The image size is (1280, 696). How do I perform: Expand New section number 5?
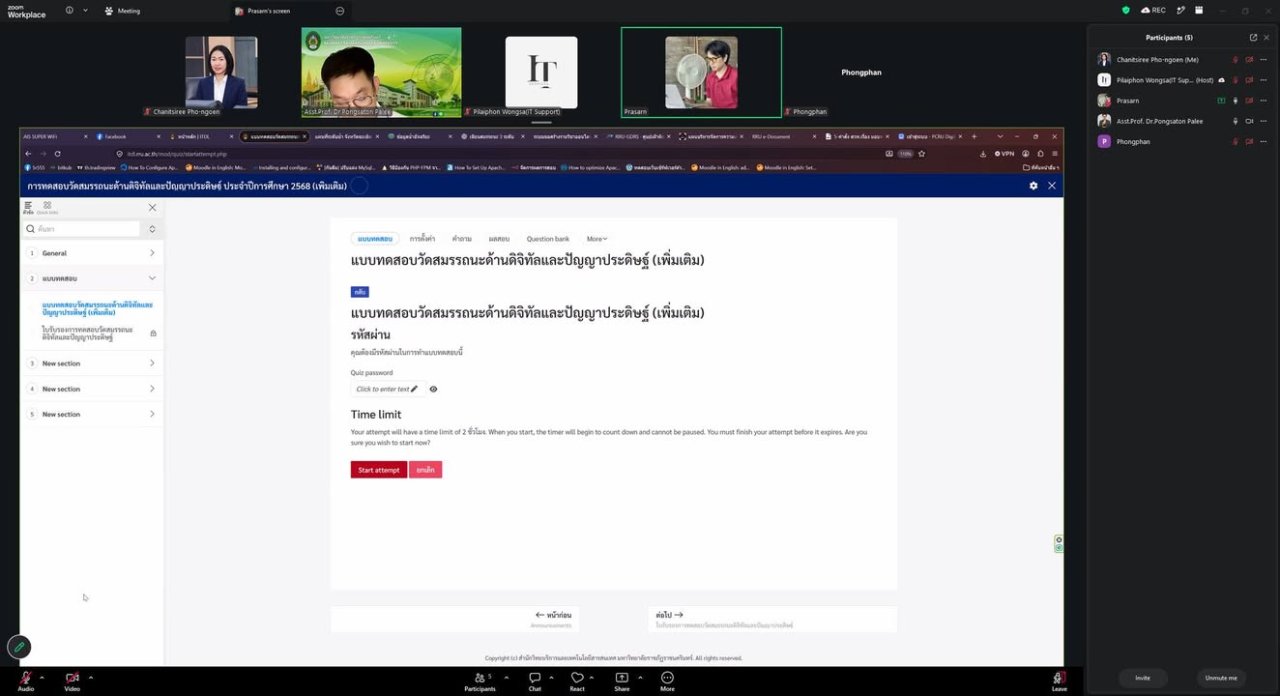pyautogui.click(x=152, y=414)
